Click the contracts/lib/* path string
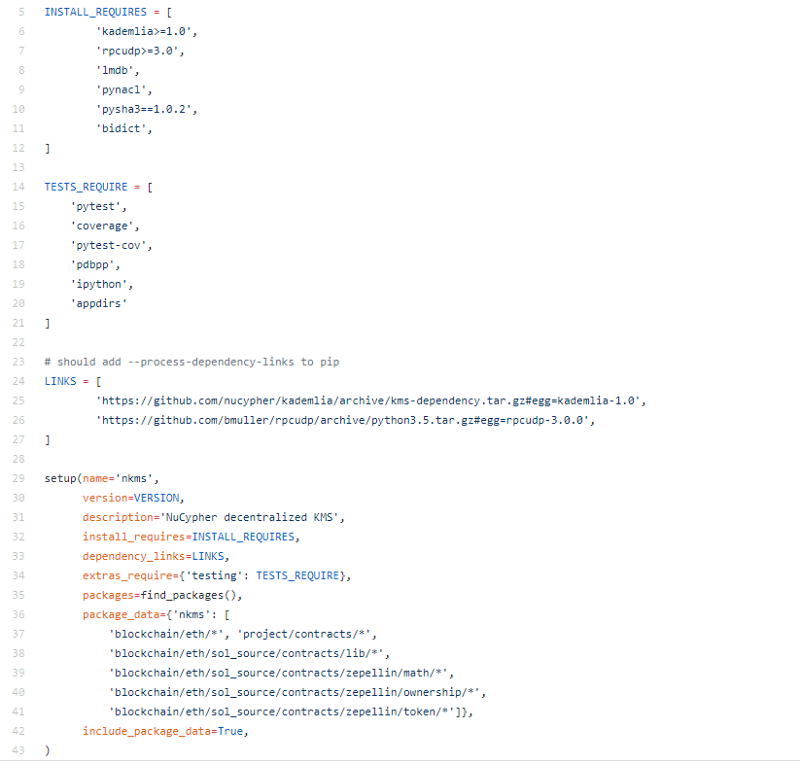This screenshot has height=762, width=800. [246, 653]
